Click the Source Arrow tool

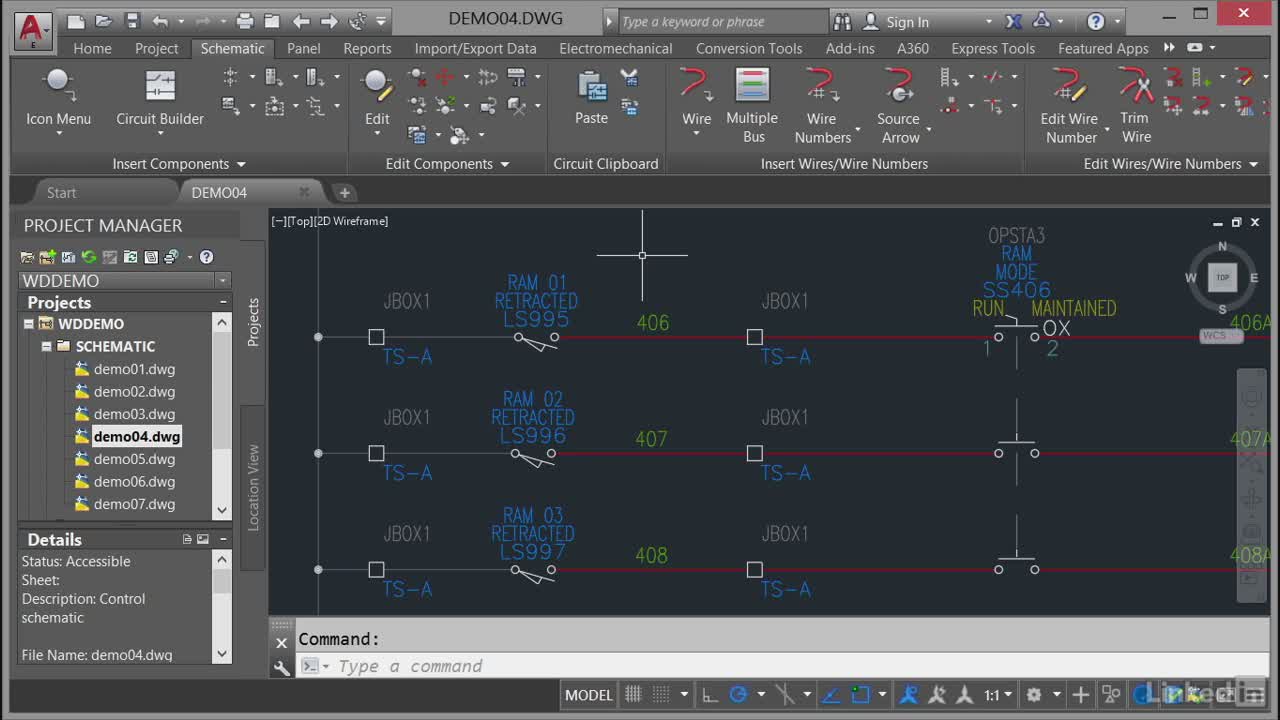tap(899, 105)
